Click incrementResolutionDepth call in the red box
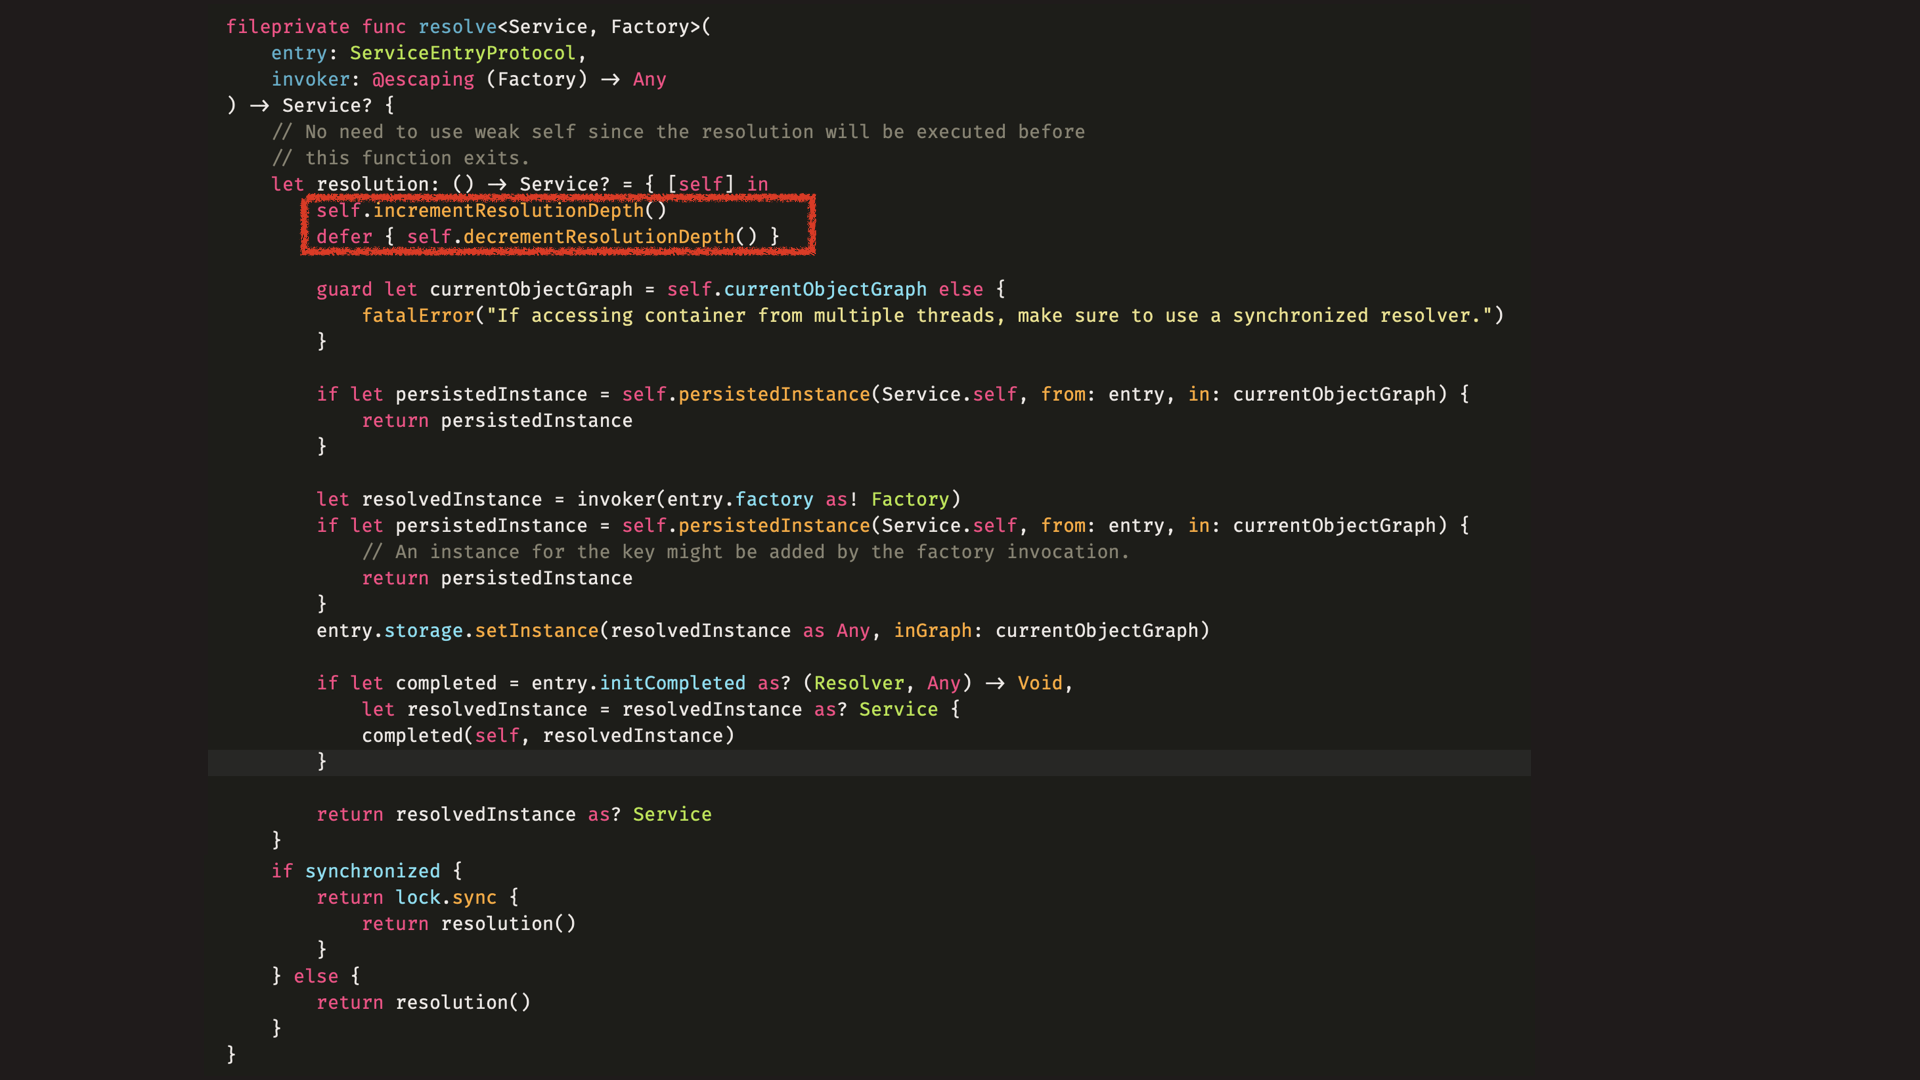This screenshot has width=1920, height=1080. (508, 210)
